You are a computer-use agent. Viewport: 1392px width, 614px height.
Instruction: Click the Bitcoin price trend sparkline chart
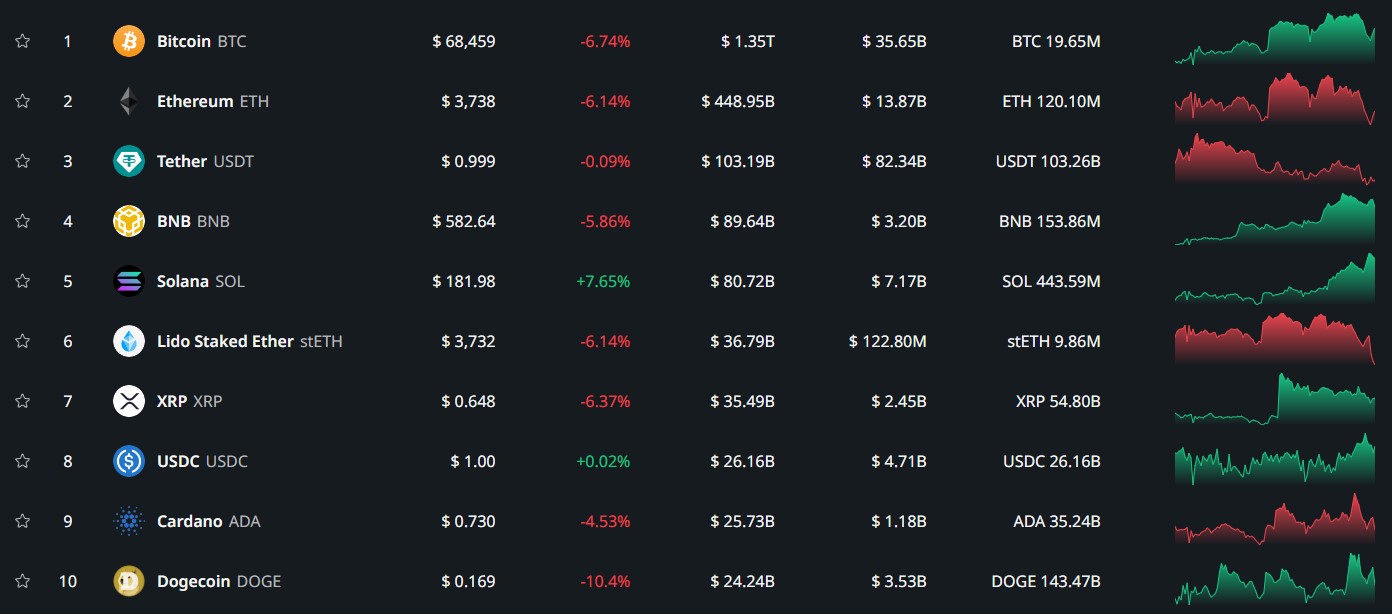point(1275,40)
